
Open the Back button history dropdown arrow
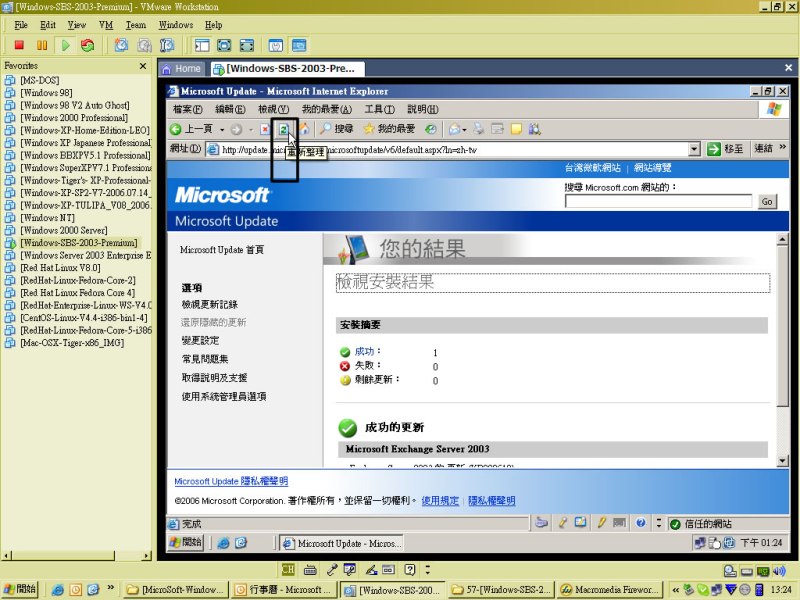pyautogui.click(x=222, y=130)
